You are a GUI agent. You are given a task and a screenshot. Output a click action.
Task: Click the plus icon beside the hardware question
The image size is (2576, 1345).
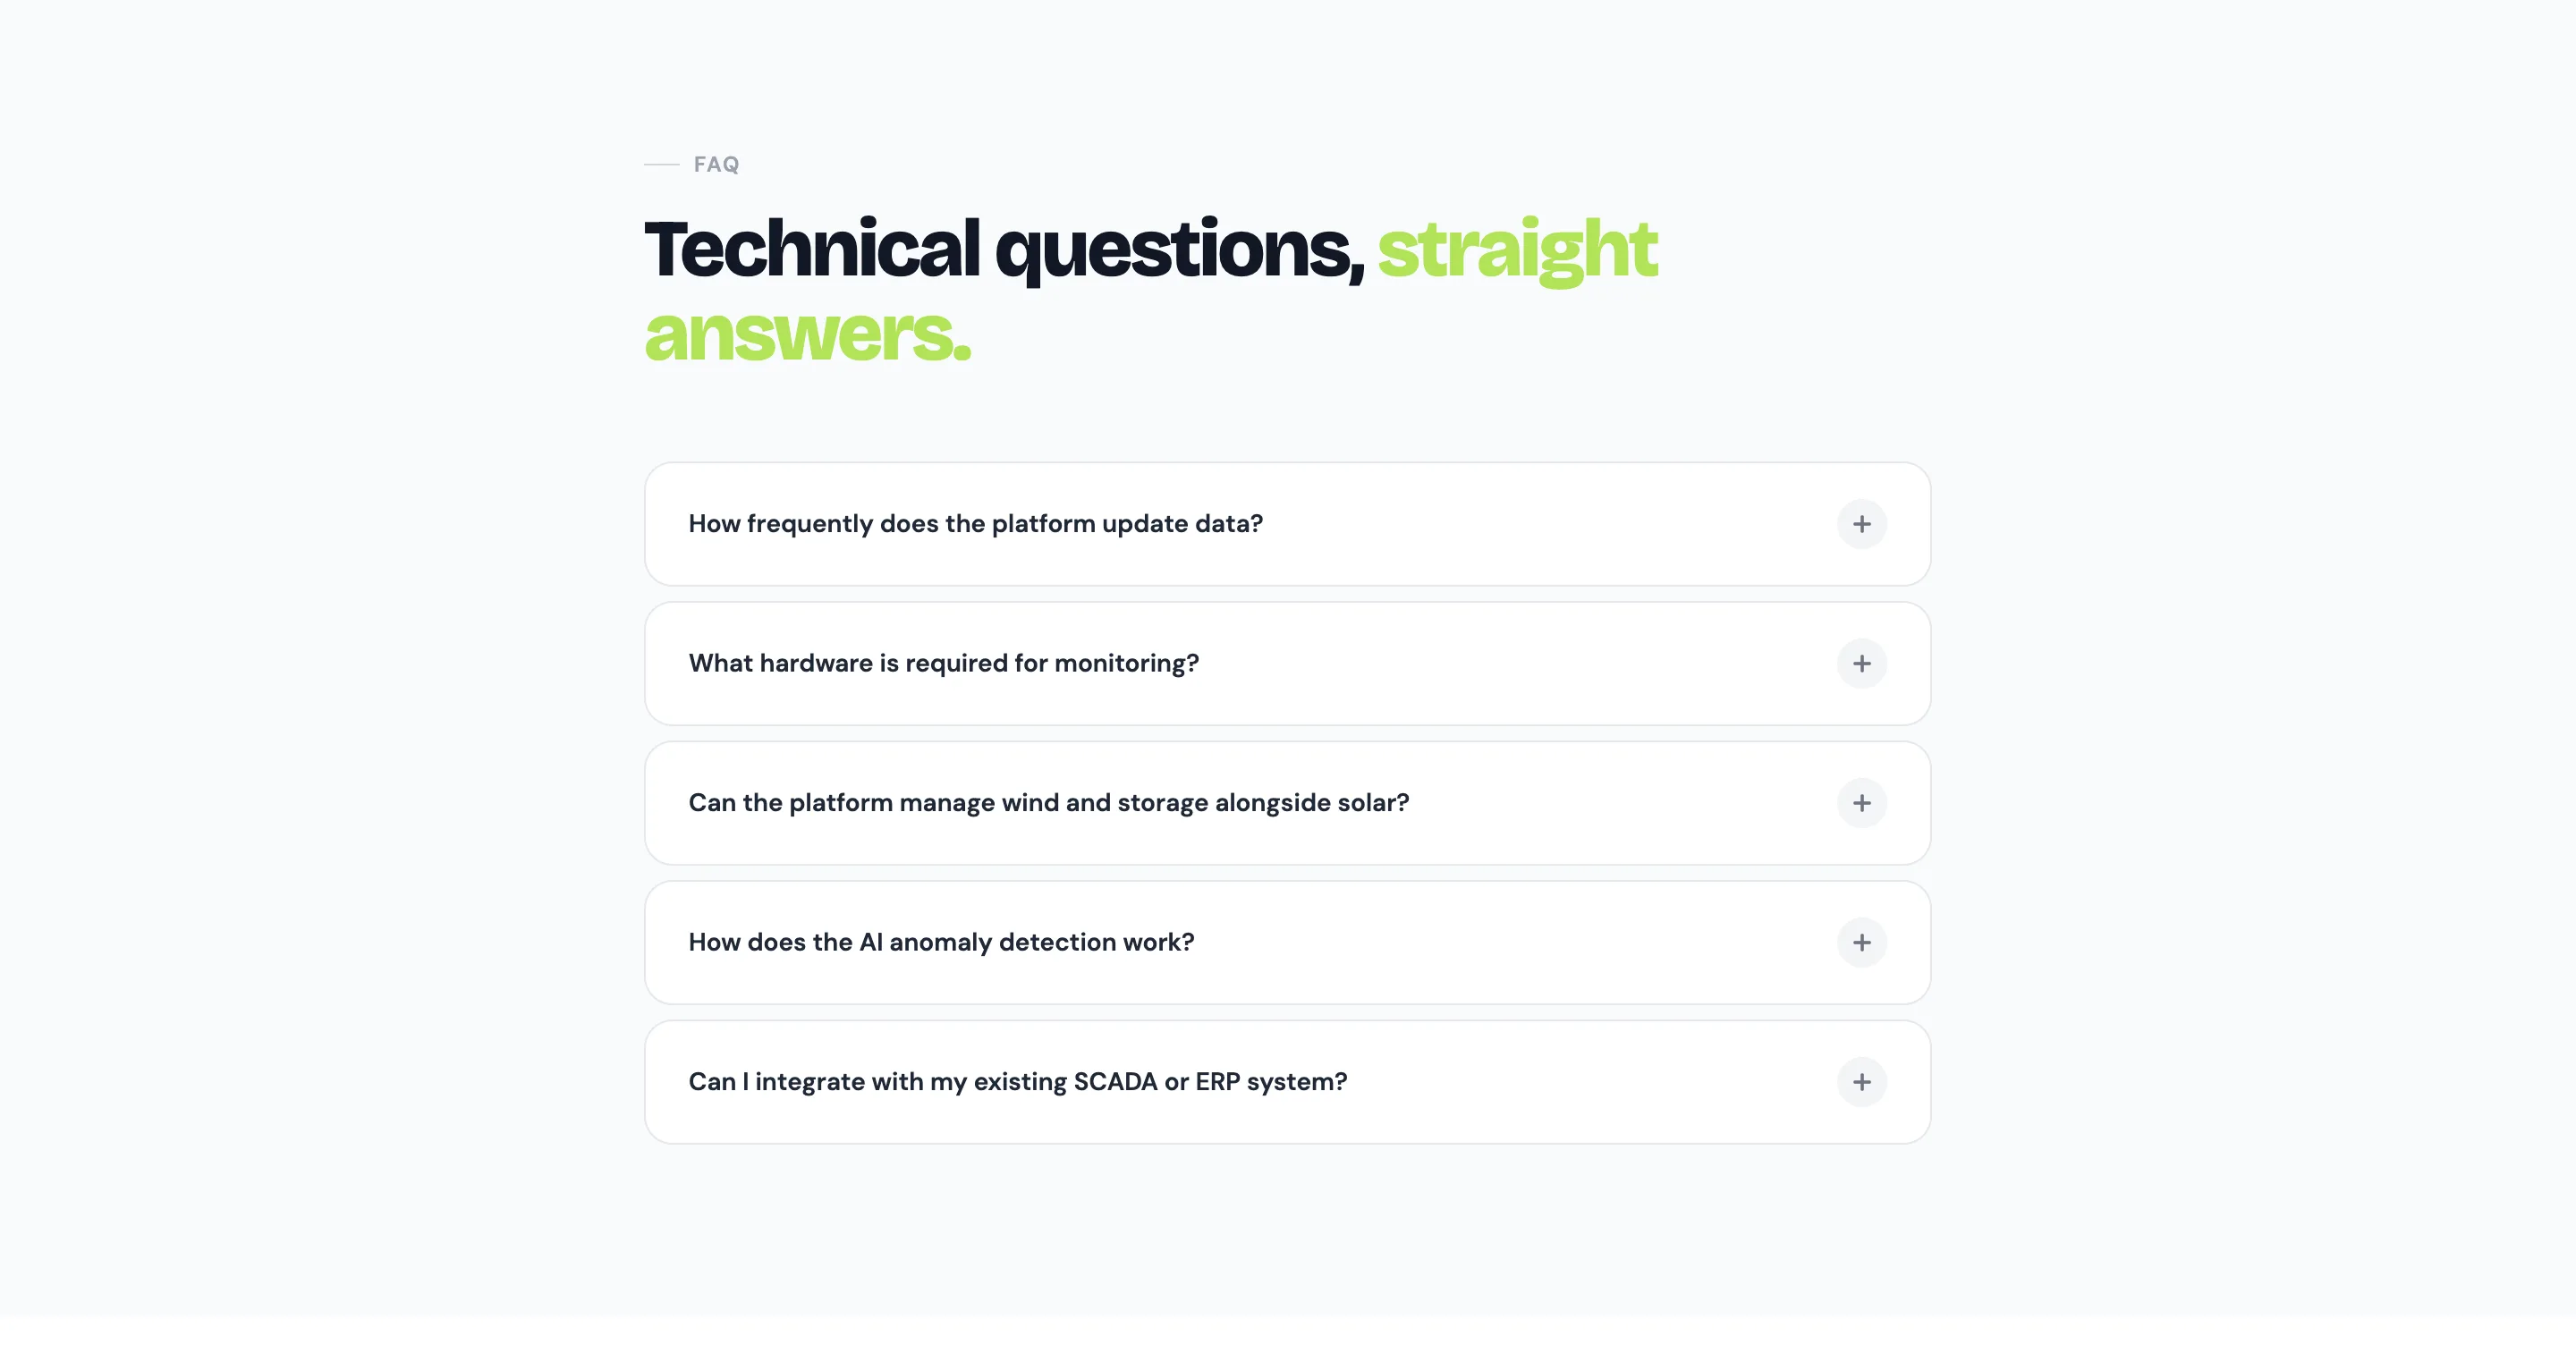tap(1861, 663)
